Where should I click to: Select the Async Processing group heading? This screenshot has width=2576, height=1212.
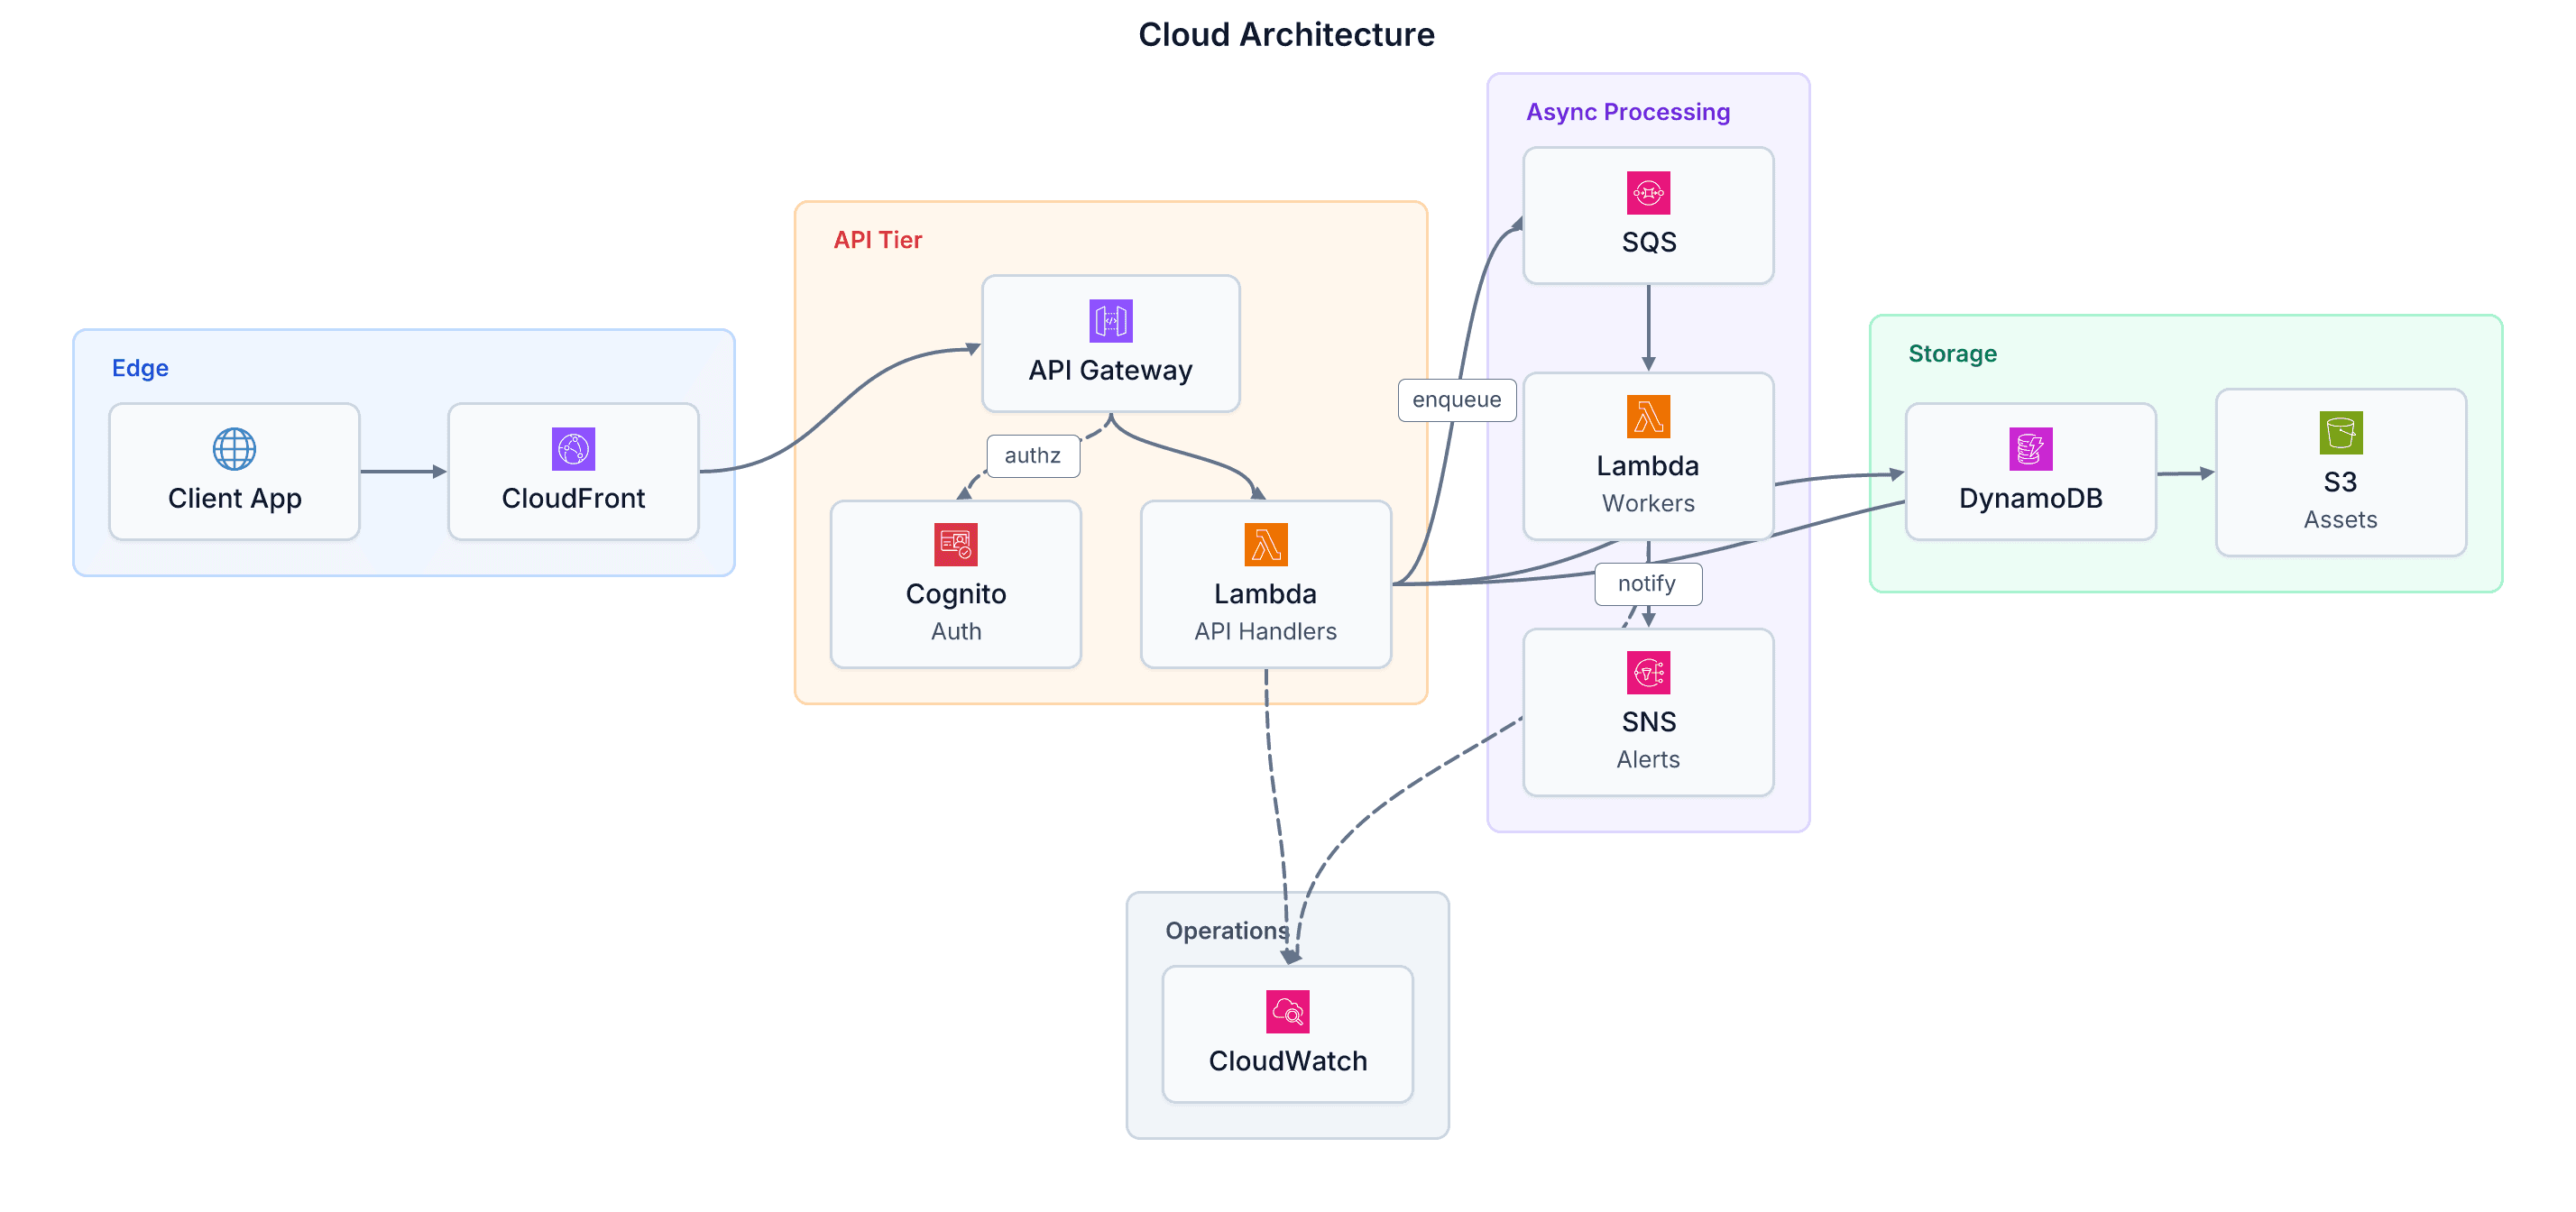(1627, 112)
